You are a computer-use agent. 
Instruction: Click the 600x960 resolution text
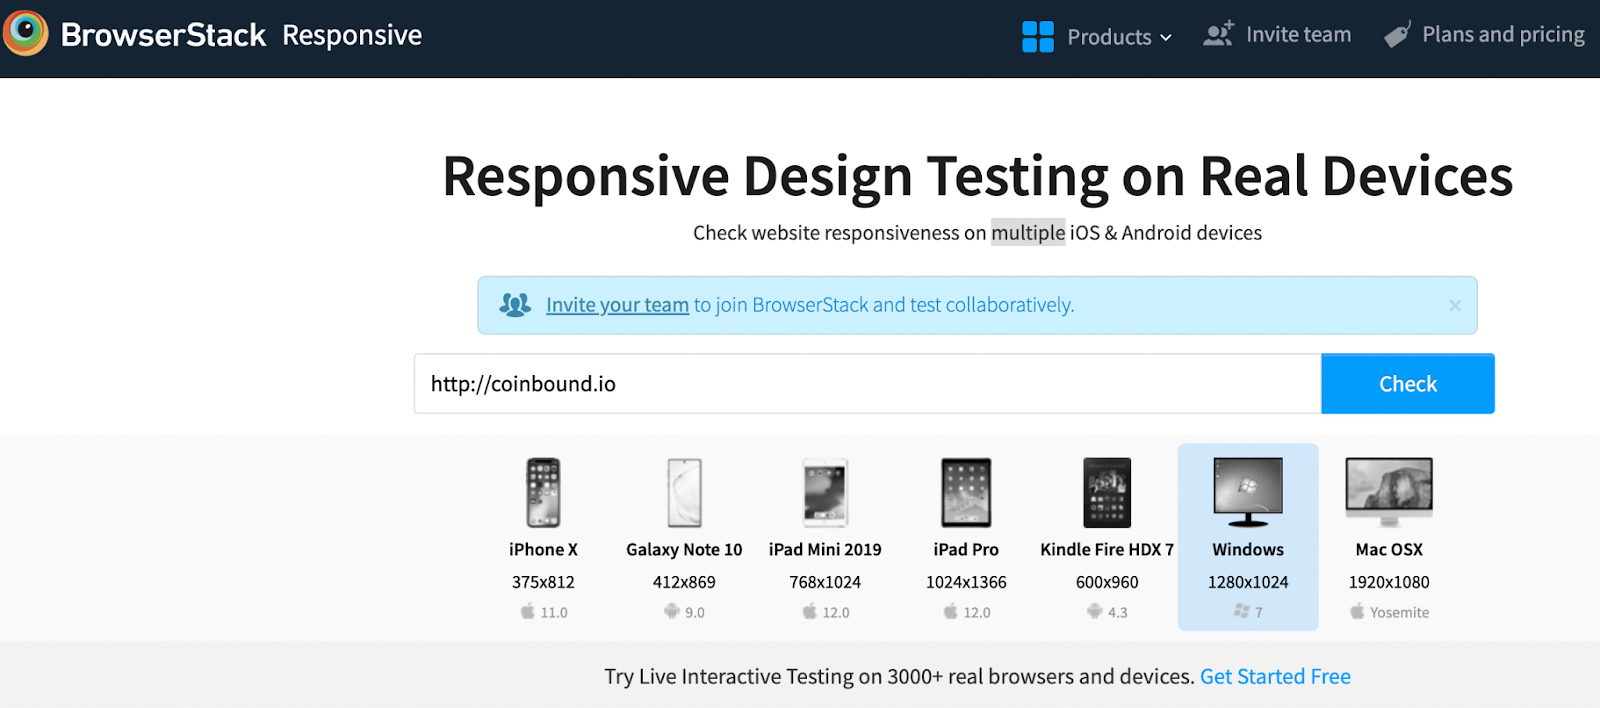1107,582
